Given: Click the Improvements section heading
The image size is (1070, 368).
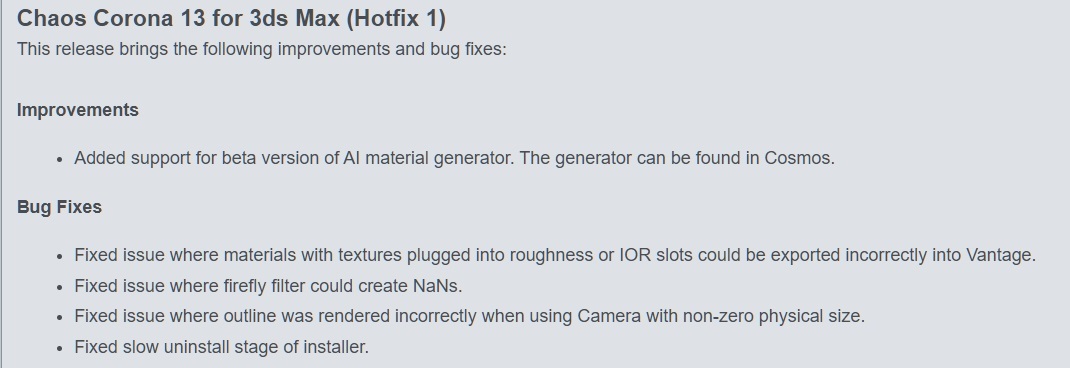Looking at the screenshot, I should click(x=78, y=110).
